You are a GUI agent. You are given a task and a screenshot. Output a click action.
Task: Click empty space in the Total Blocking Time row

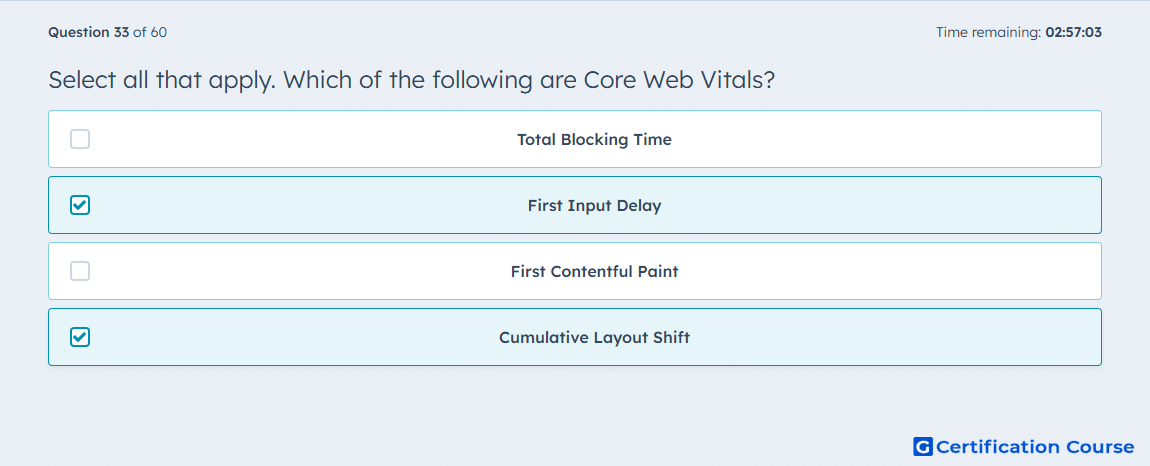(880, 139)
